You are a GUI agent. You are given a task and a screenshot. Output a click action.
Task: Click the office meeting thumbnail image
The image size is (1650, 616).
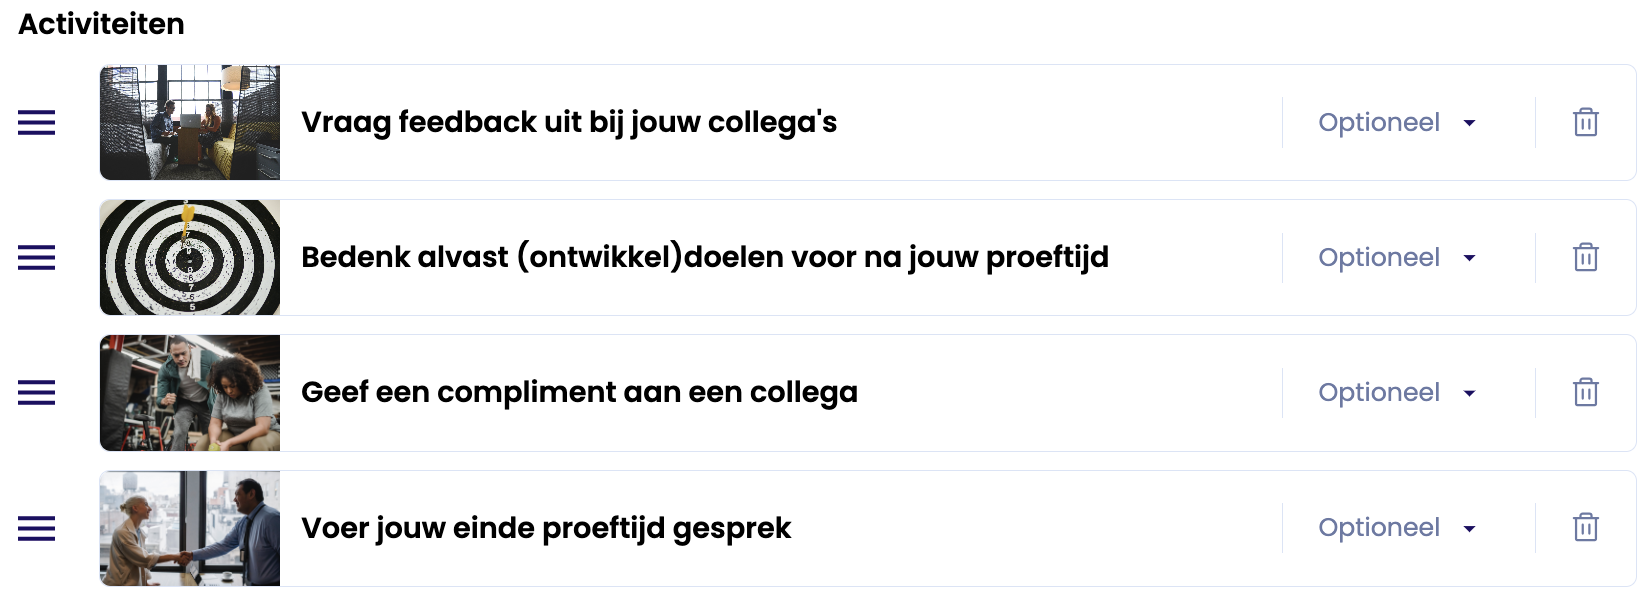[190, 122]
